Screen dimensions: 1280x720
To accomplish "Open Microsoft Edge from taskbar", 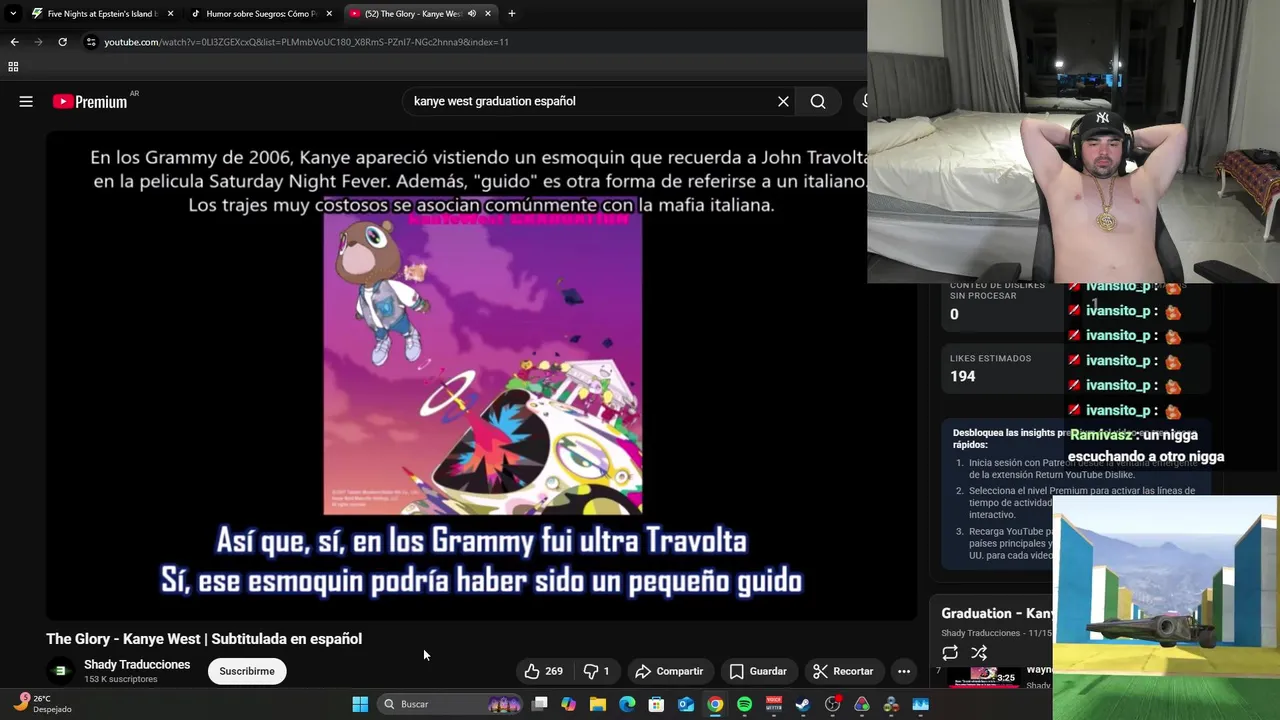I will point(627,704).
